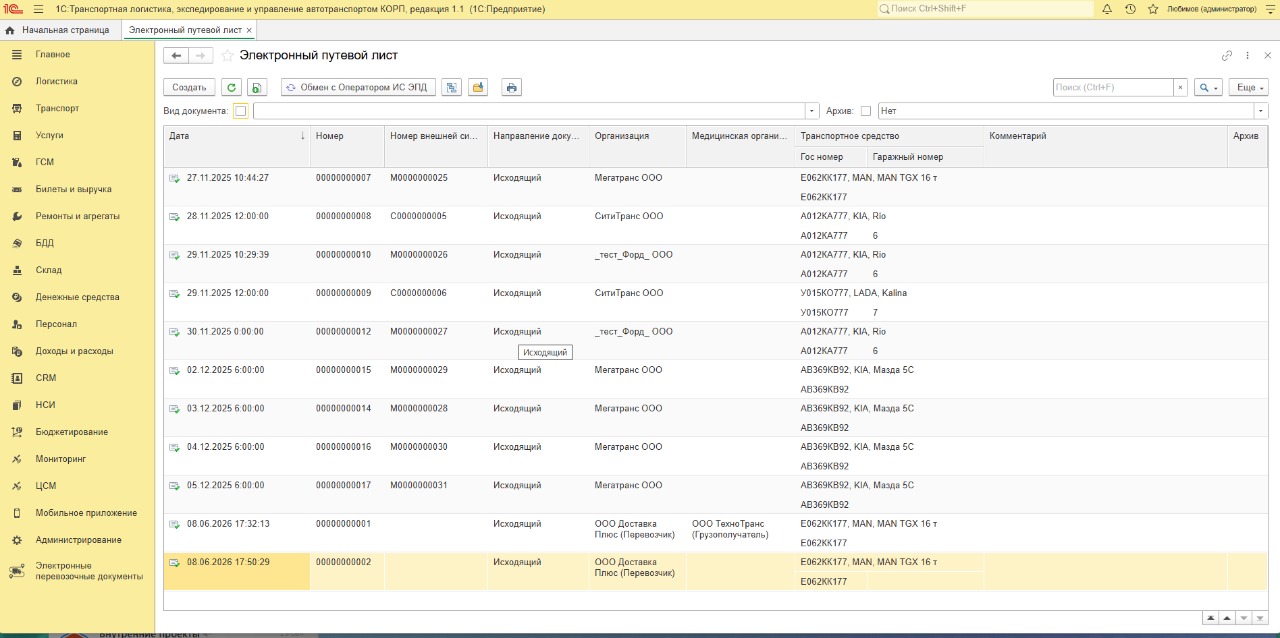The image size is (1280, 638).
Task: Go forward with the right arrow button
Action: coord(201,56)
